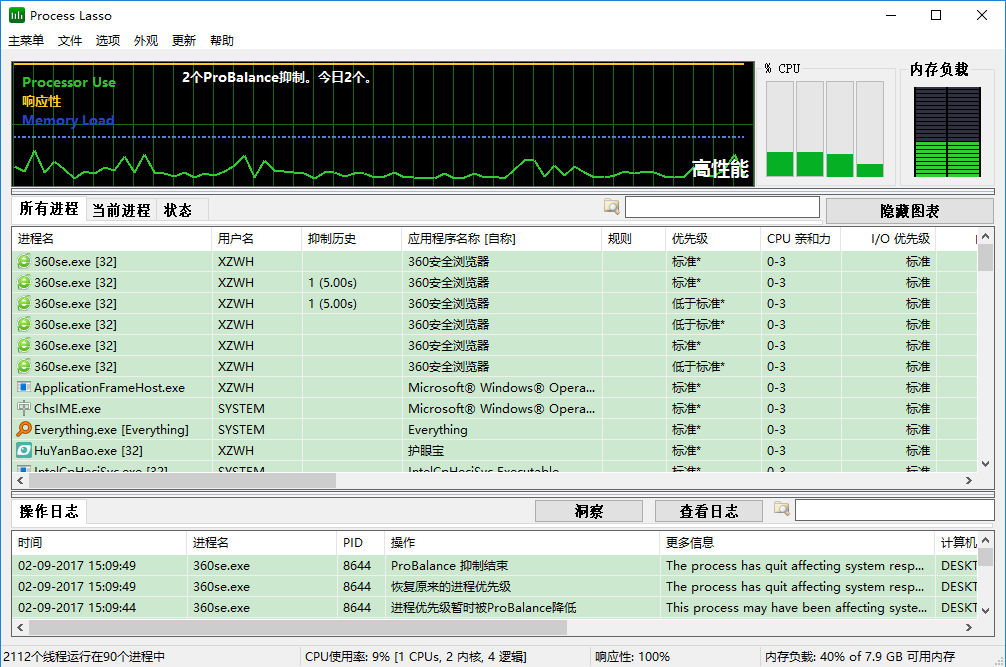1006x667 pixels.
Task: Click the Process Lasso title bar icon
Action: pyautogui.click(x=16, y=15)
